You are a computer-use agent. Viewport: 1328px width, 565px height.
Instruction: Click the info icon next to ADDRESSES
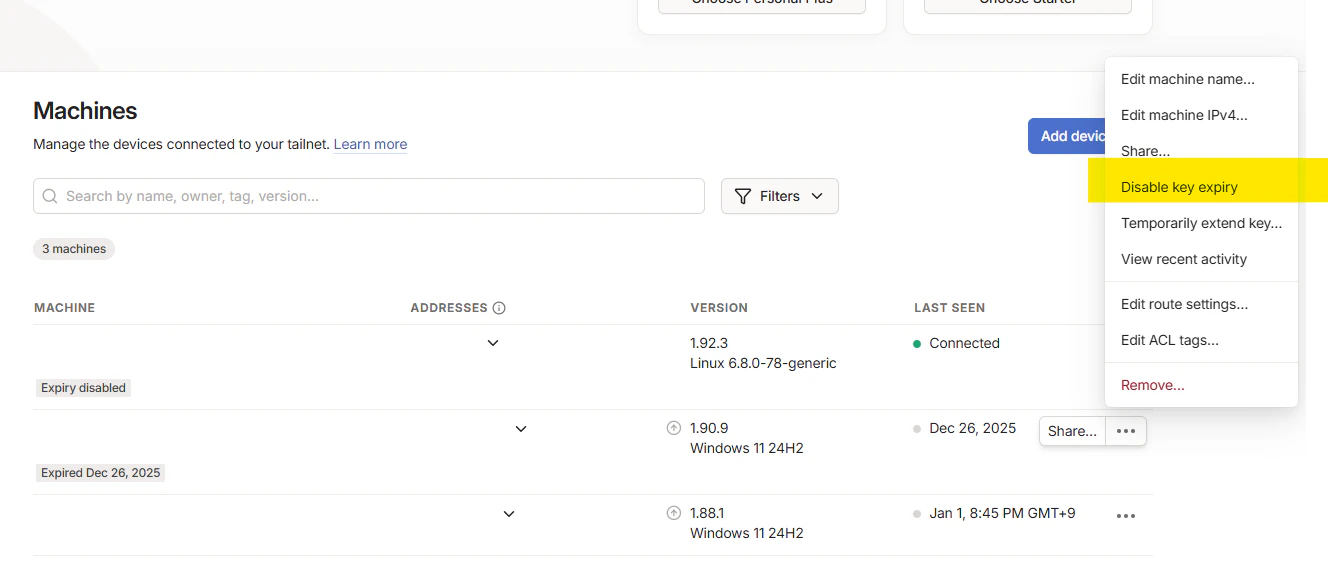tap(499, 308)
